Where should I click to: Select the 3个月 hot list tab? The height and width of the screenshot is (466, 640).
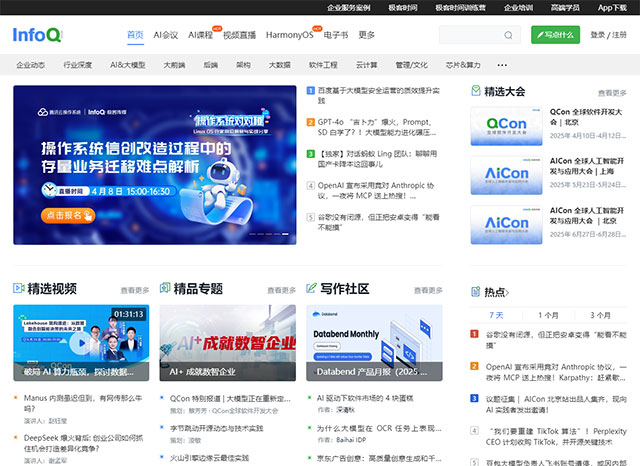click(x=600, y=315)
